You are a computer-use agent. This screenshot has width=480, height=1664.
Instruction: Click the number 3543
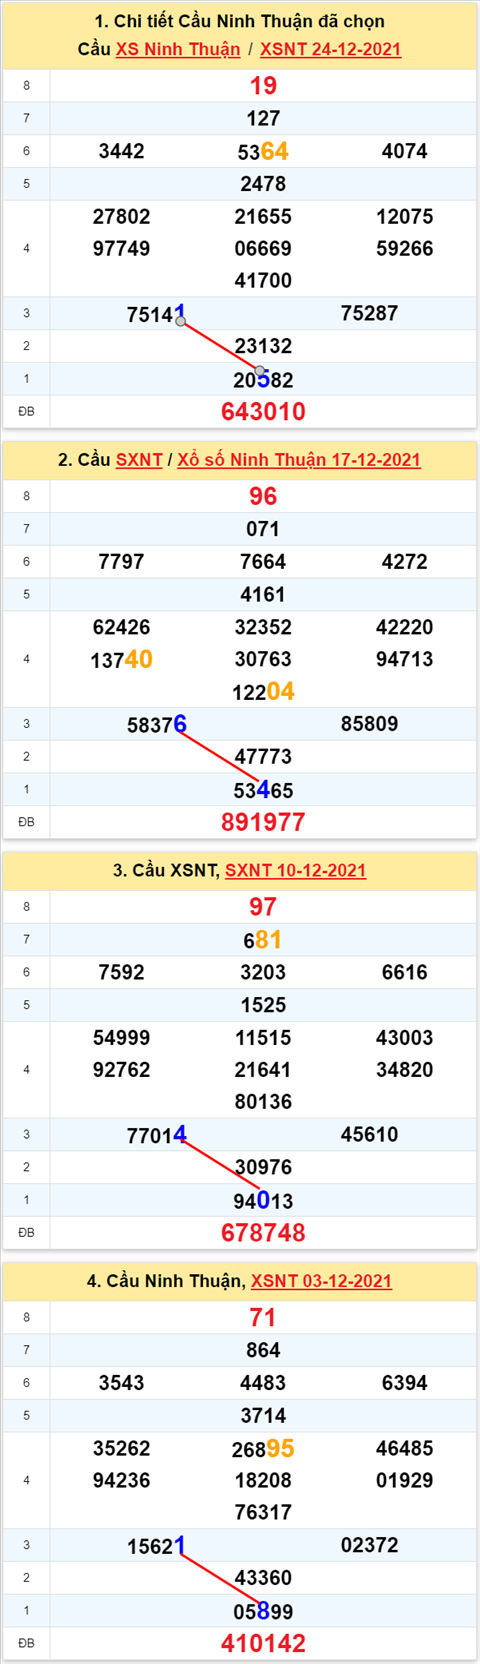coord(122,1384)
